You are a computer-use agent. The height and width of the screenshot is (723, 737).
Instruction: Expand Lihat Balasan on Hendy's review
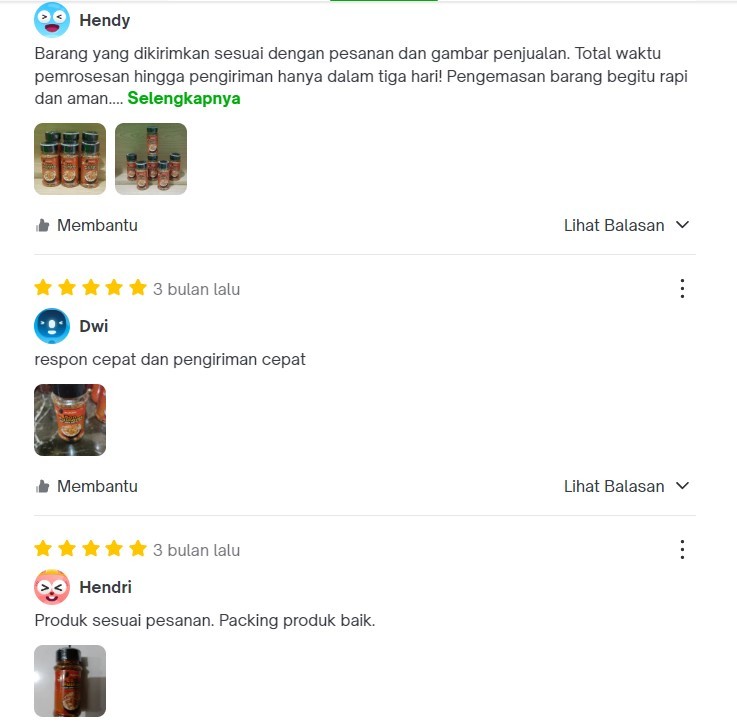coord(627,225)
